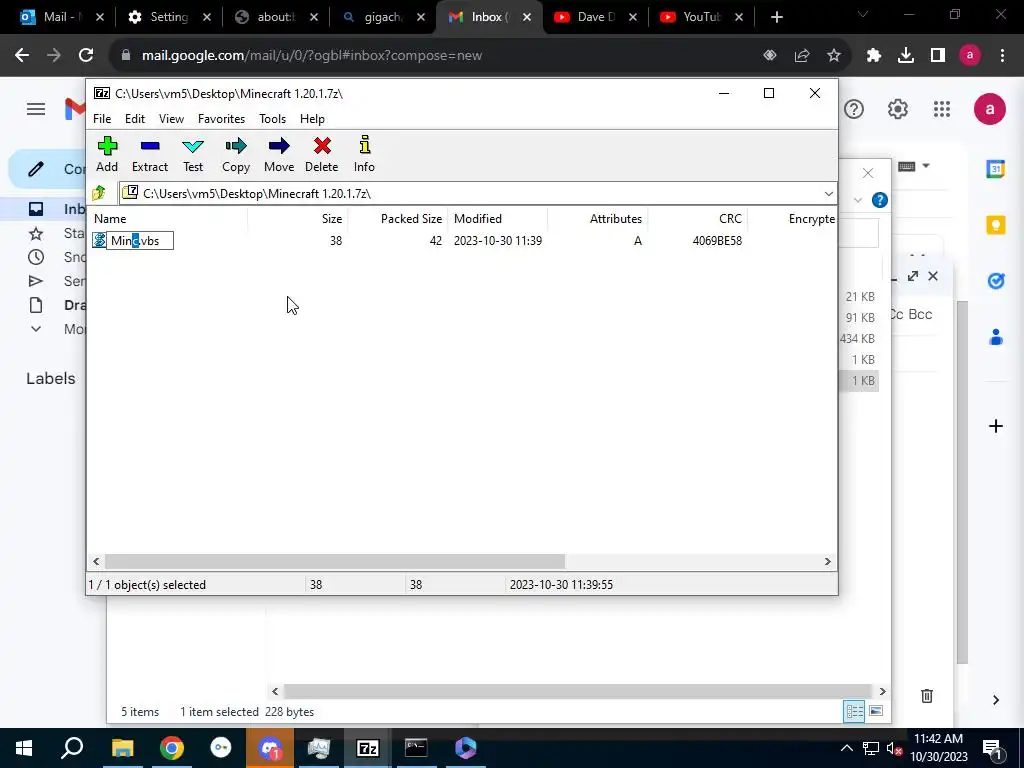Click the Extract toolbar icon
The height and width of the screenshot is (768, 1024).
click(x=150, y=154)
